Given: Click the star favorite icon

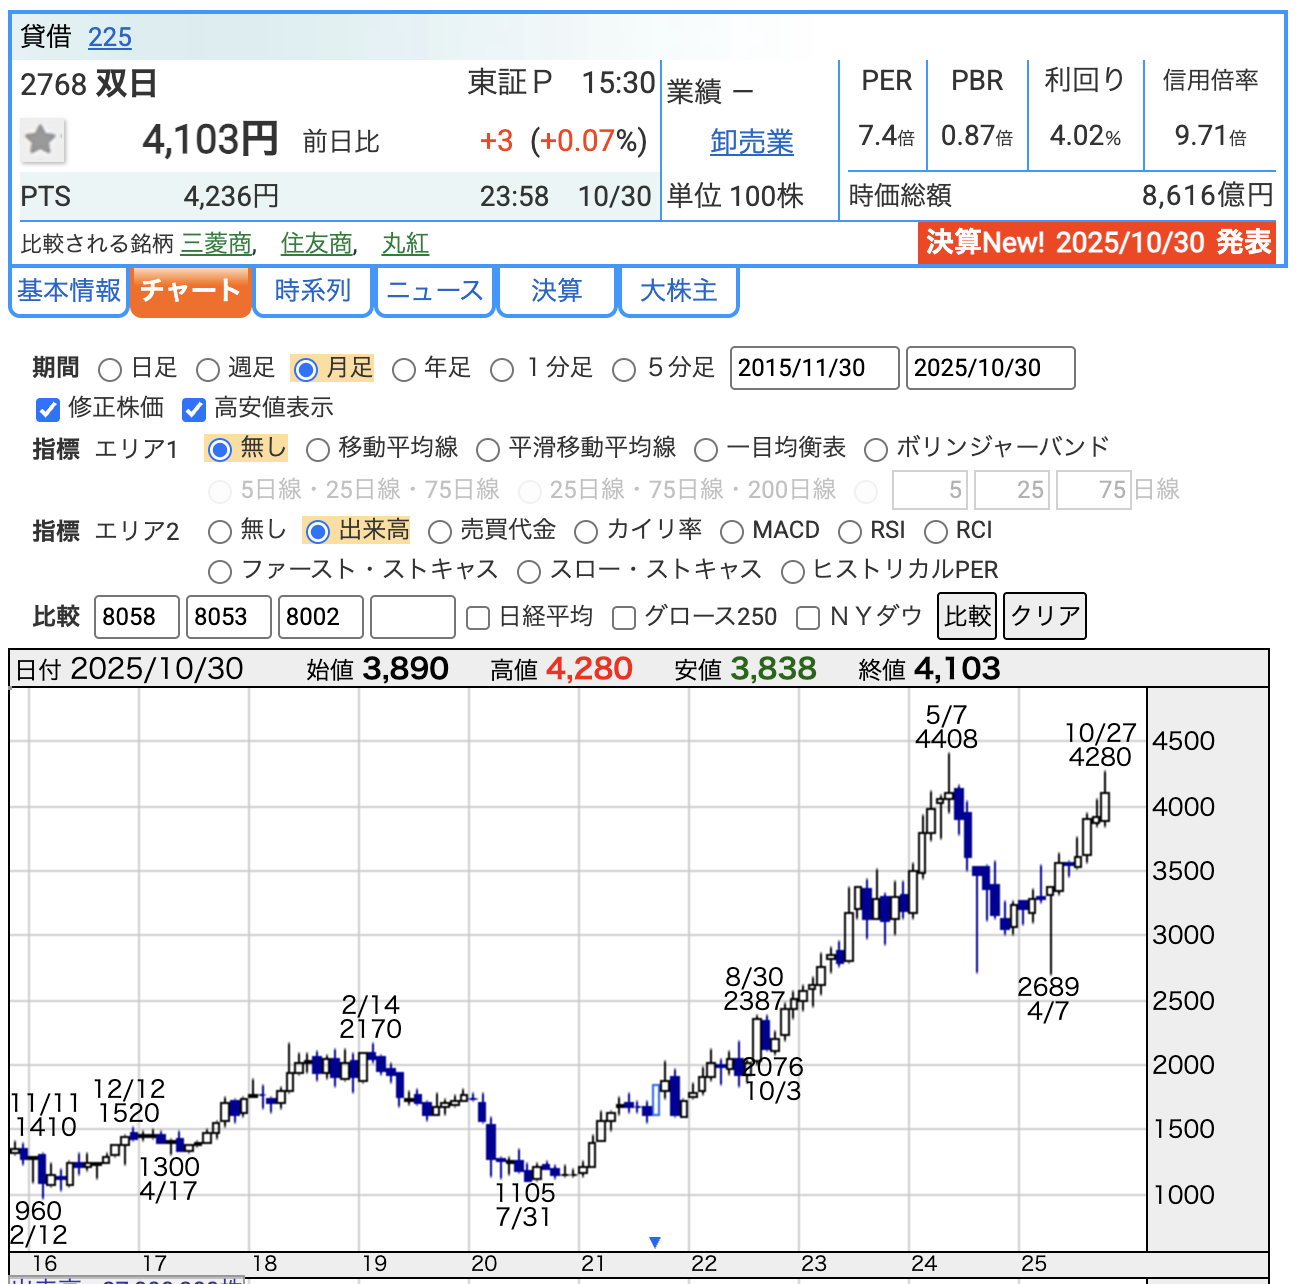Looking at the screenshot, I should (x=42, y=140).
